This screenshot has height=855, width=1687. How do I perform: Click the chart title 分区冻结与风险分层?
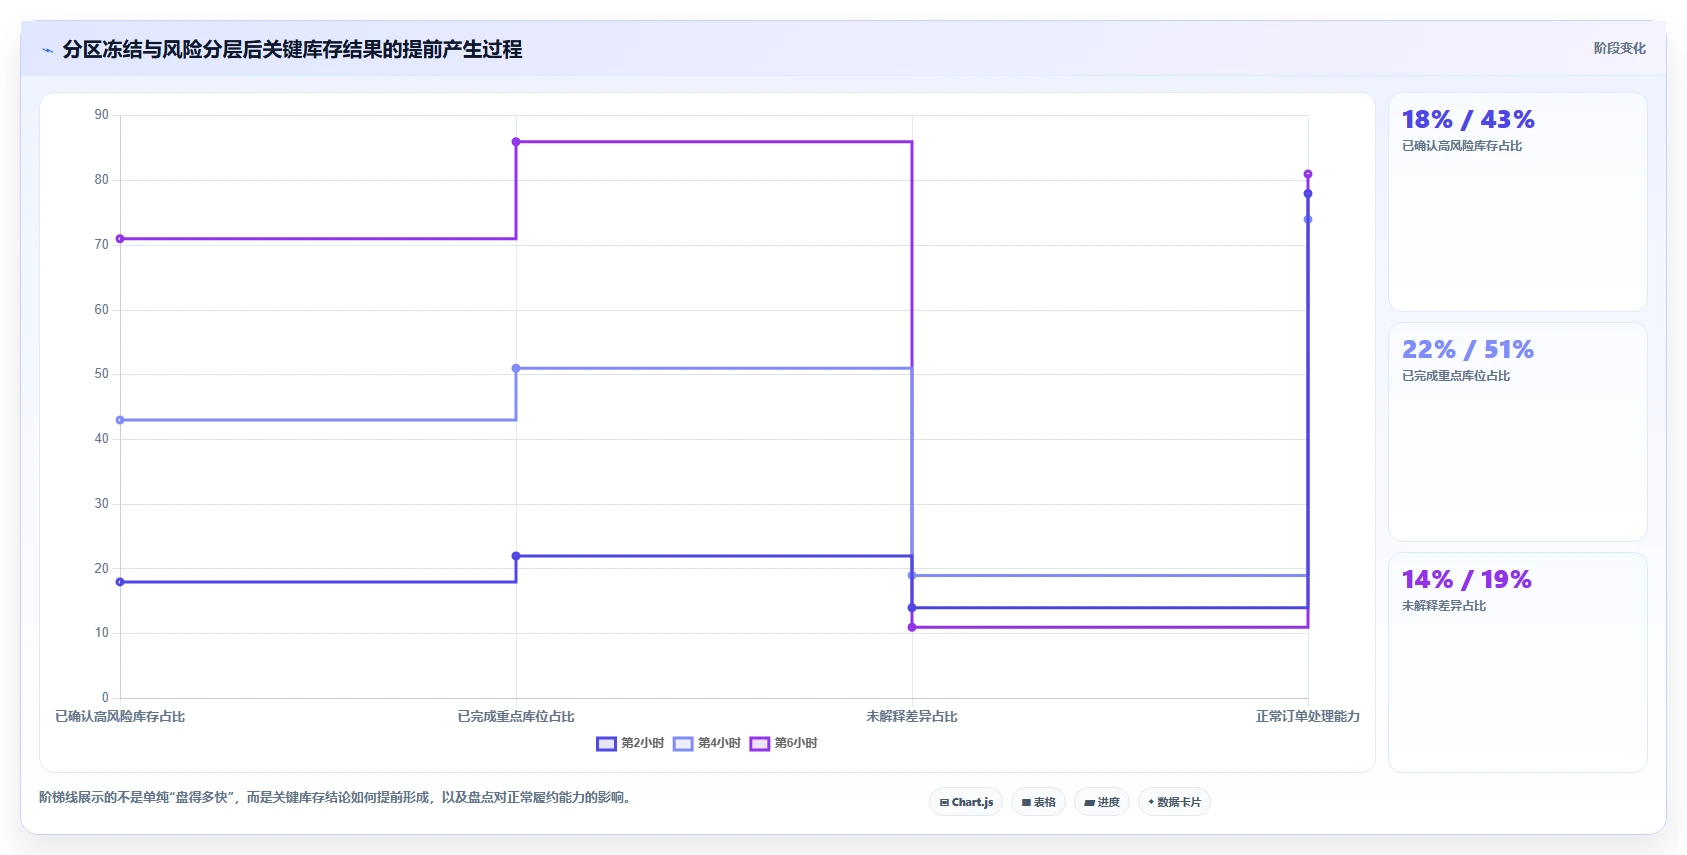tap(292, 49)
